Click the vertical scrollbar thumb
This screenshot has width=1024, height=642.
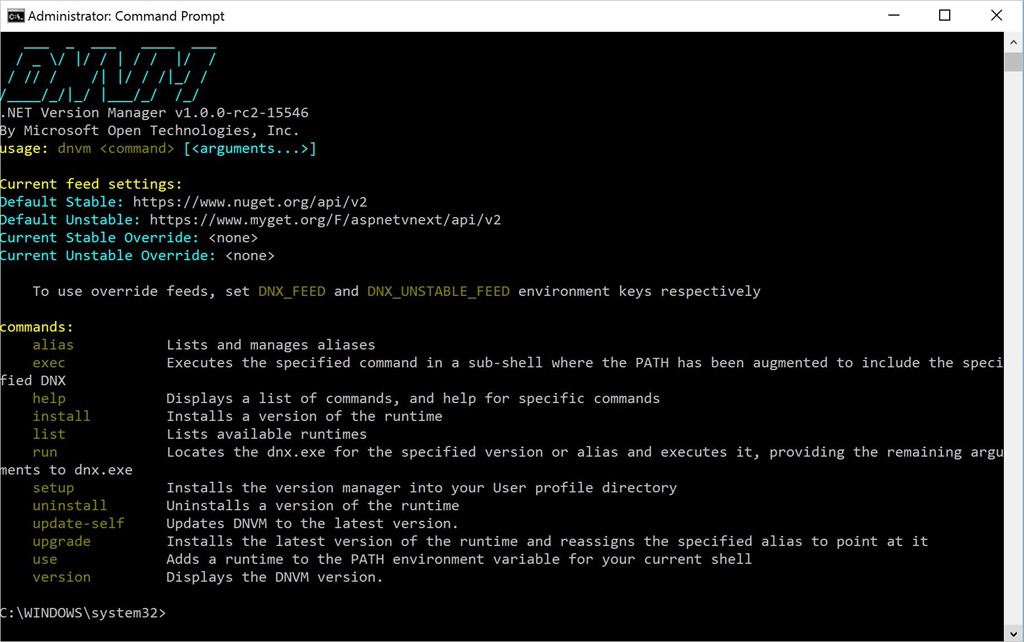[x=1014, y=62]
